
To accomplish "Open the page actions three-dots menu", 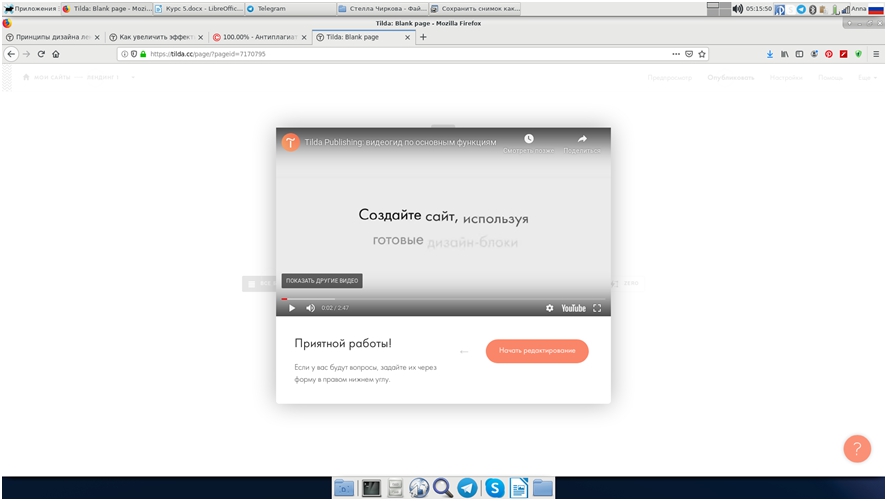I will coord(676,54).
